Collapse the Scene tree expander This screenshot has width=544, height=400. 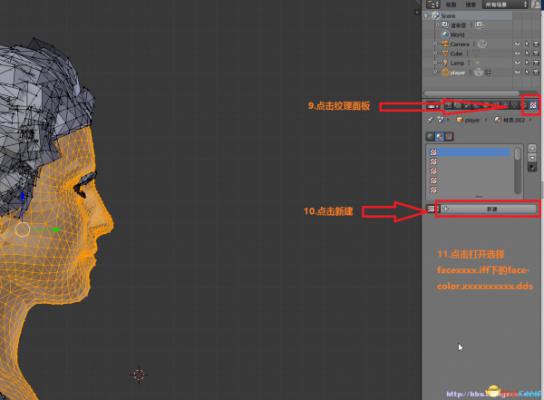pyautogui.click(x=426, y=16)
